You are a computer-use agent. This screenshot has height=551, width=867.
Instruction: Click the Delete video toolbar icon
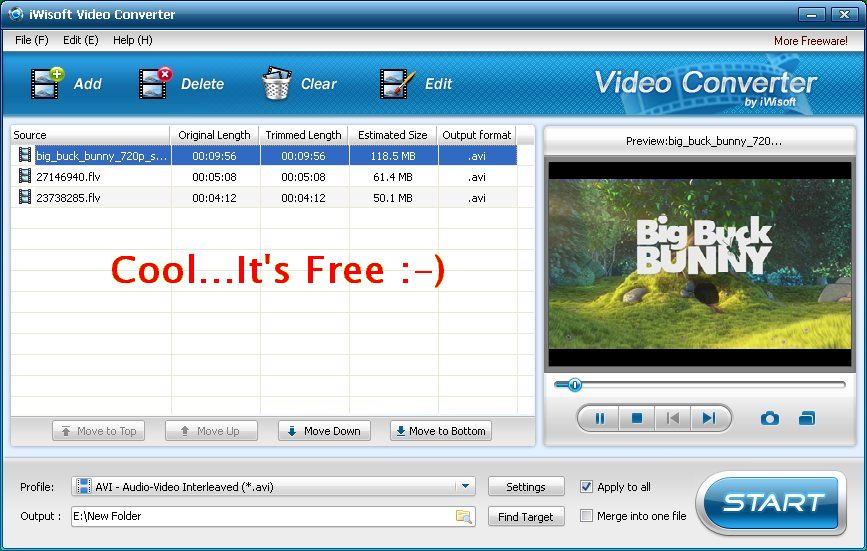[x=155, y=83]
